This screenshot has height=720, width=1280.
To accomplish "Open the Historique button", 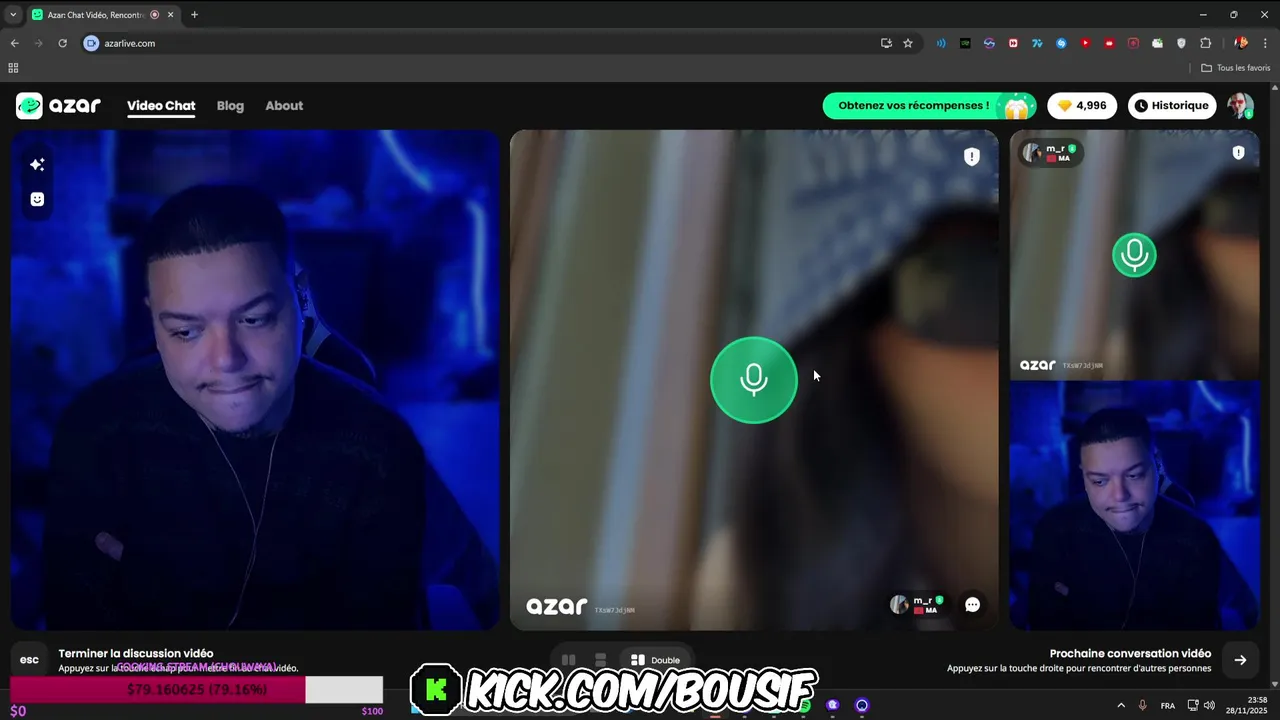I will 1172,106.
